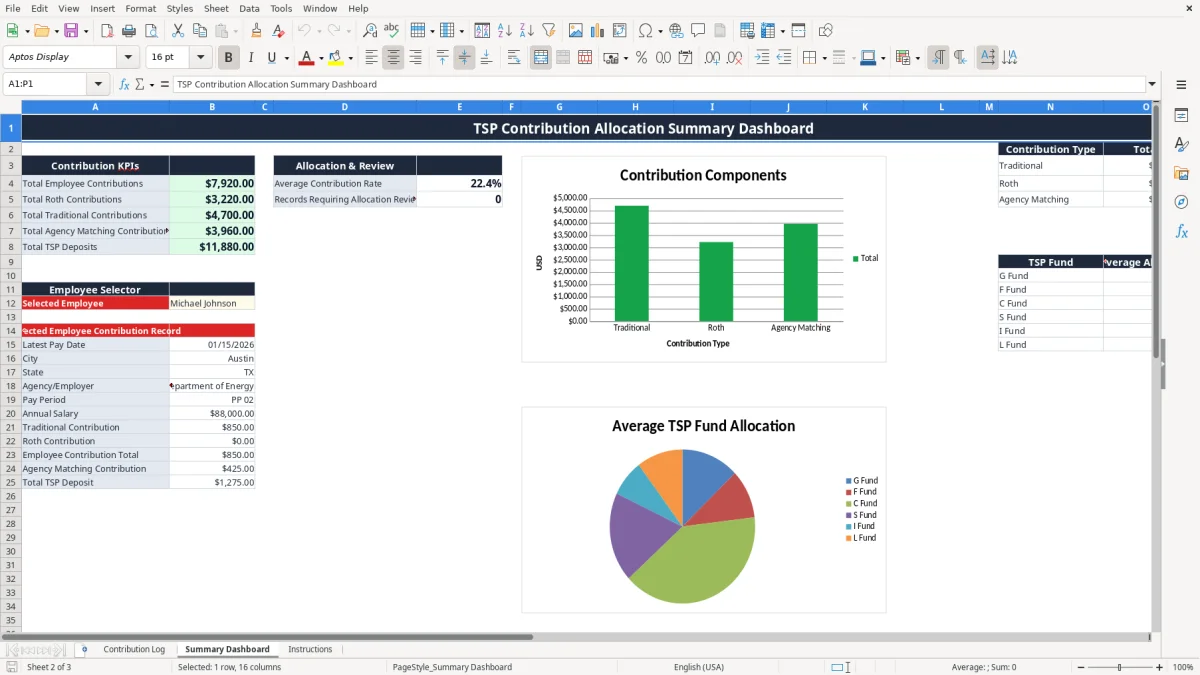1200x675 pixels.
Task: Click the Cut scissors icon
Action: [x=177, y=31]
